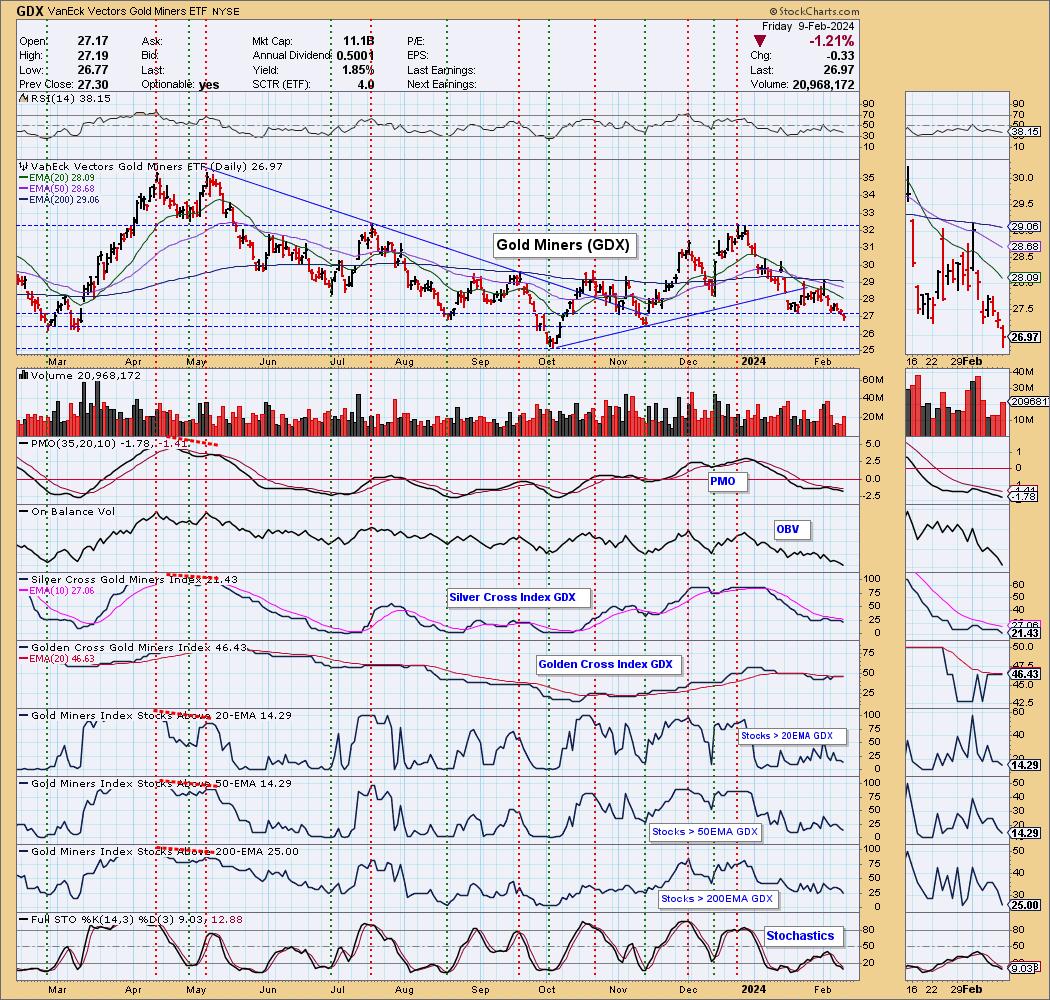Click the Low value 26.77
Image resolution: width=1050 pixels, height=1000 pixels.
(93, 70)
